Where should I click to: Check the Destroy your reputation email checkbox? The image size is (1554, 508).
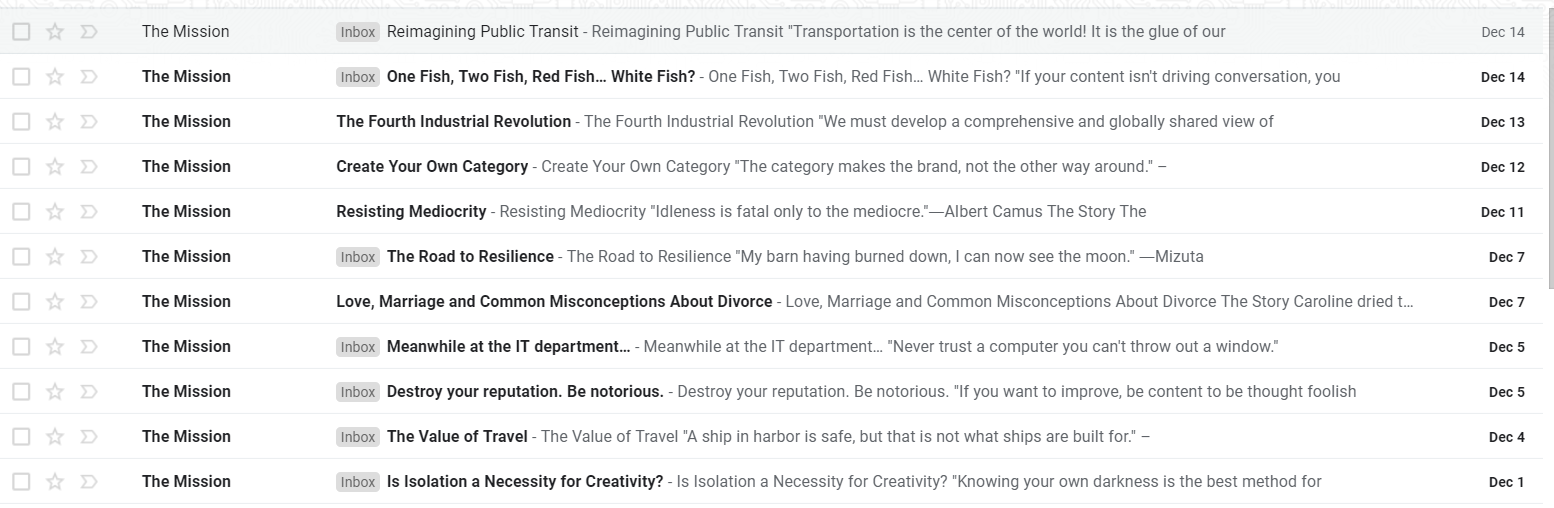point(21,392)
